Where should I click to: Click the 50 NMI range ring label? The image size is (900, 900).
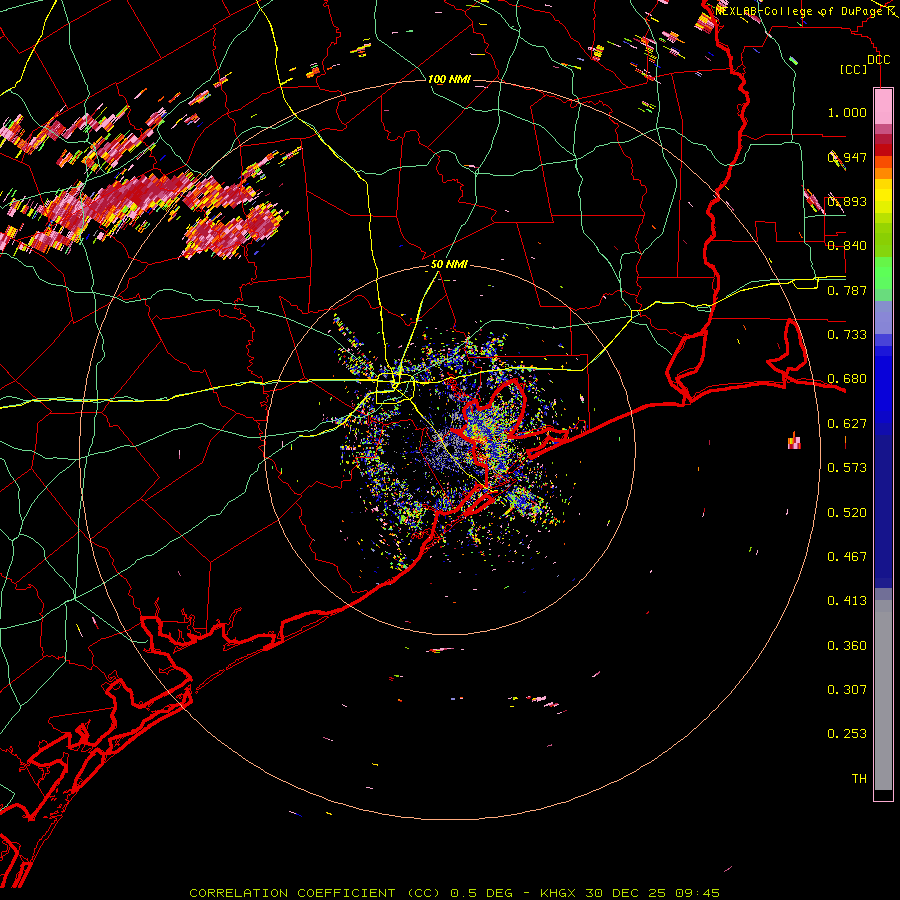coord(449,265)
